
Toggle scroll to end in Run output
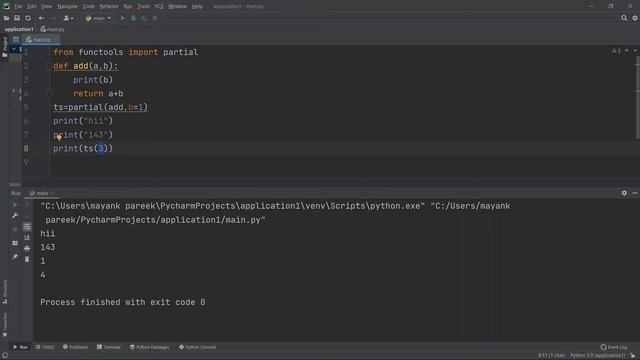27,237
